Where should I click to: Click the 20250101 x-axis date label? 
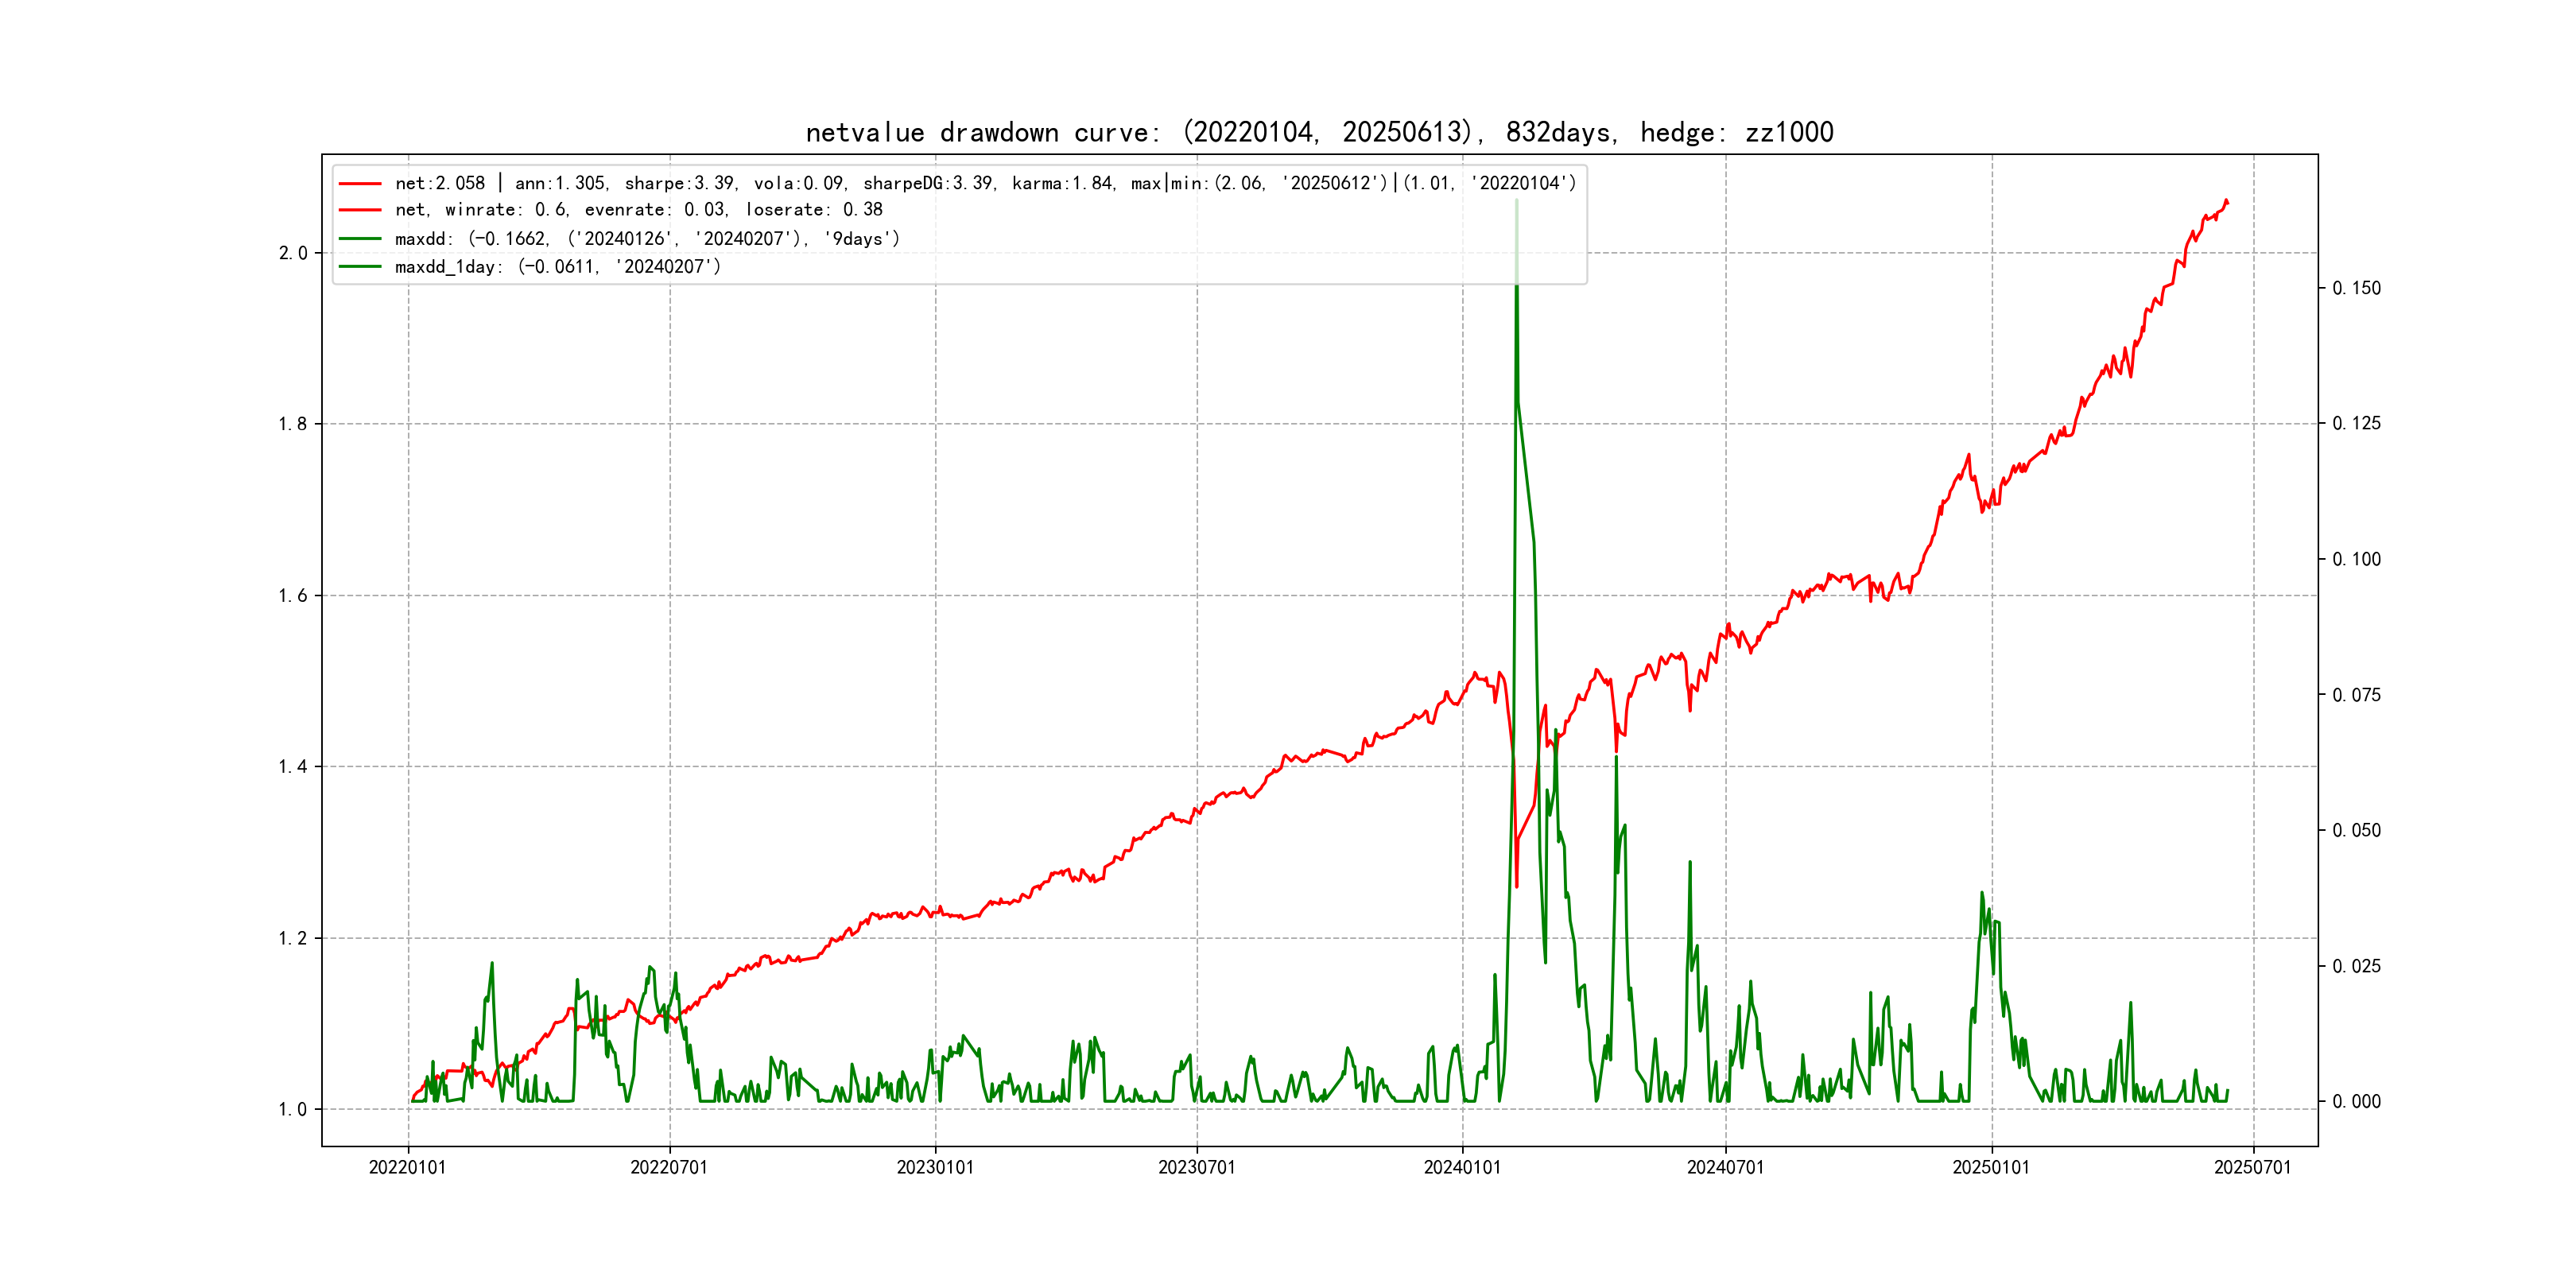(x=1991, y=1168)
